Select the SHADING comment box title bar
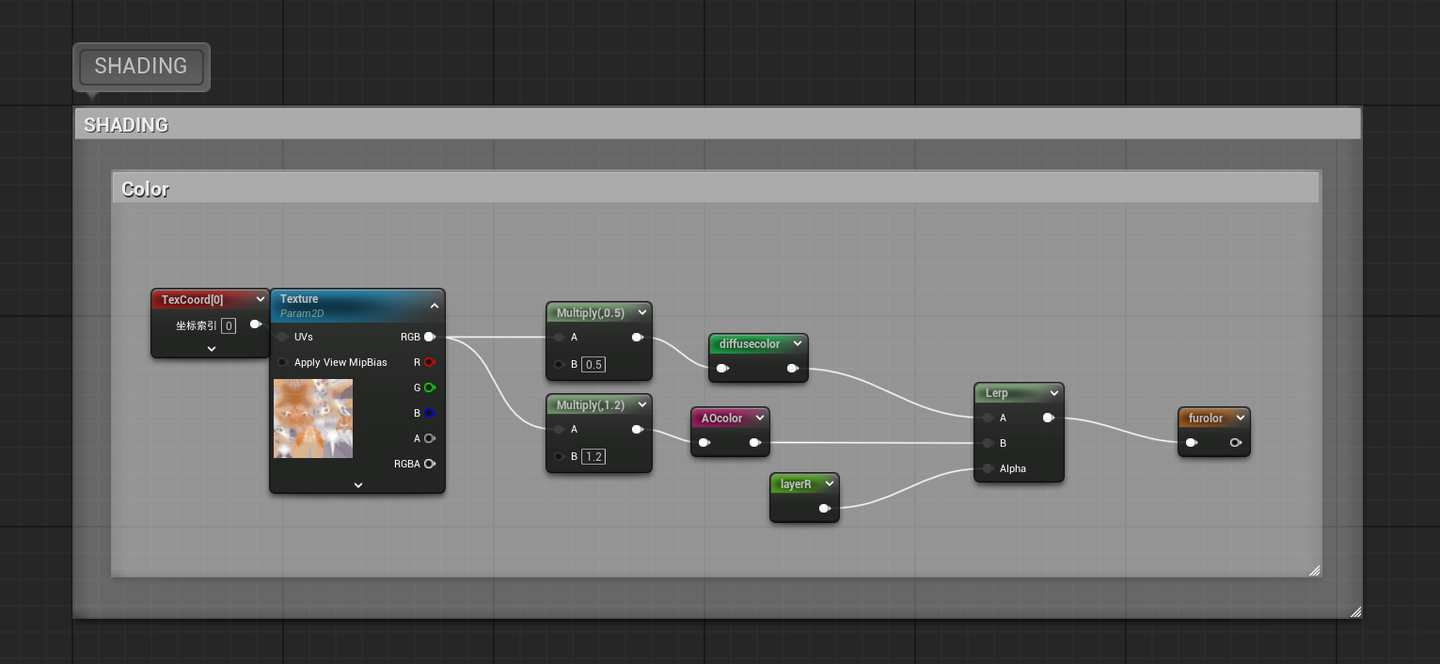This screenshot has height=664, width=1440. (718, 124)
